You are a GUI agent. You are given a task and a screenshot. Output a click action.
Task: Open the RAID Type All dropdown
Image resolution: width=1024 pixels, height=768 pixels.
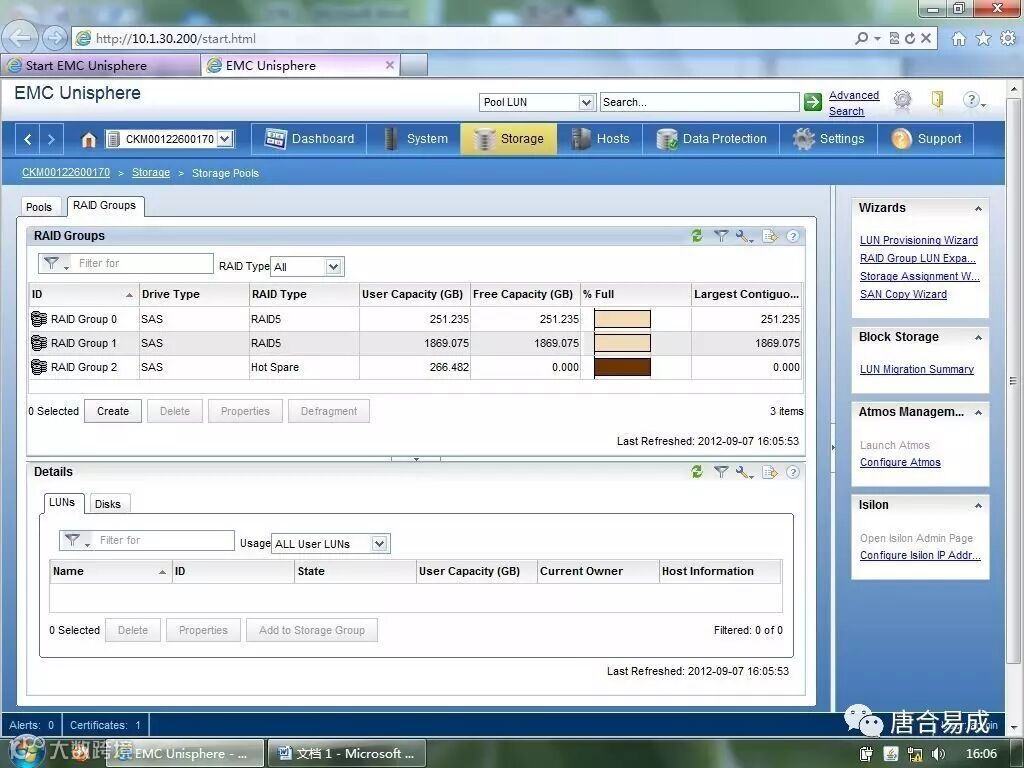pos(333,266)
